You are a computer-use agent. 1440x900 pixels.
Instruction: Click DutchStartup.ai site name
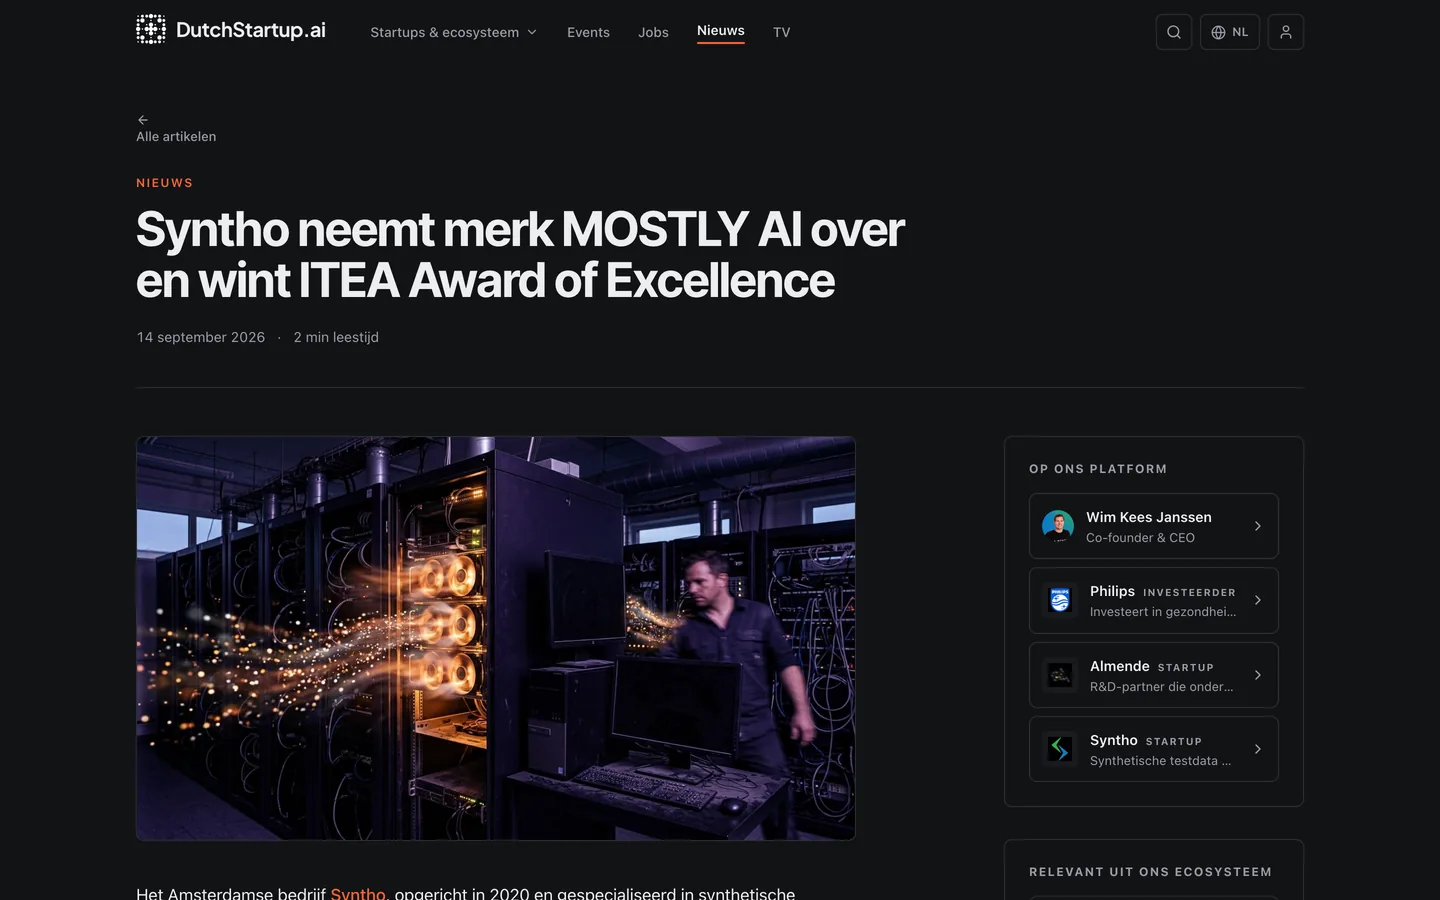(251, 30)
